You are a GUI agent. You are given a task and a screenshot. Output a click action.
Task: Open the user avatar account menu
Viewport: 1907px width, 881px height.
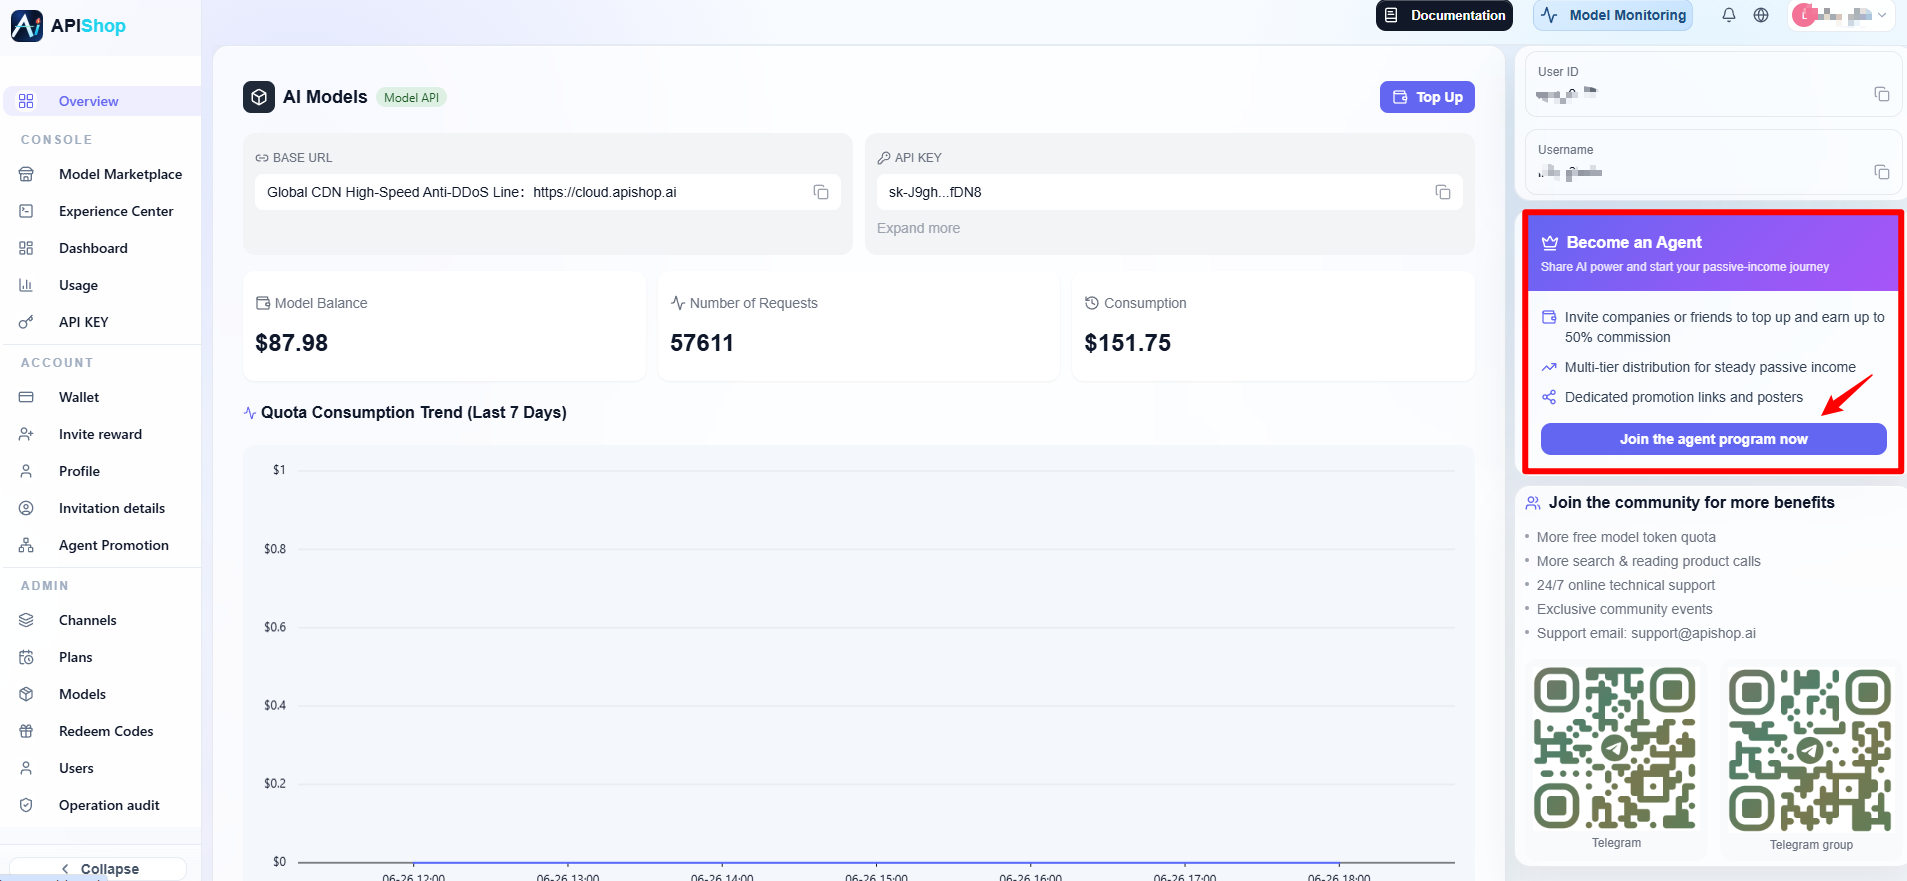click(x=1841, y=15)
